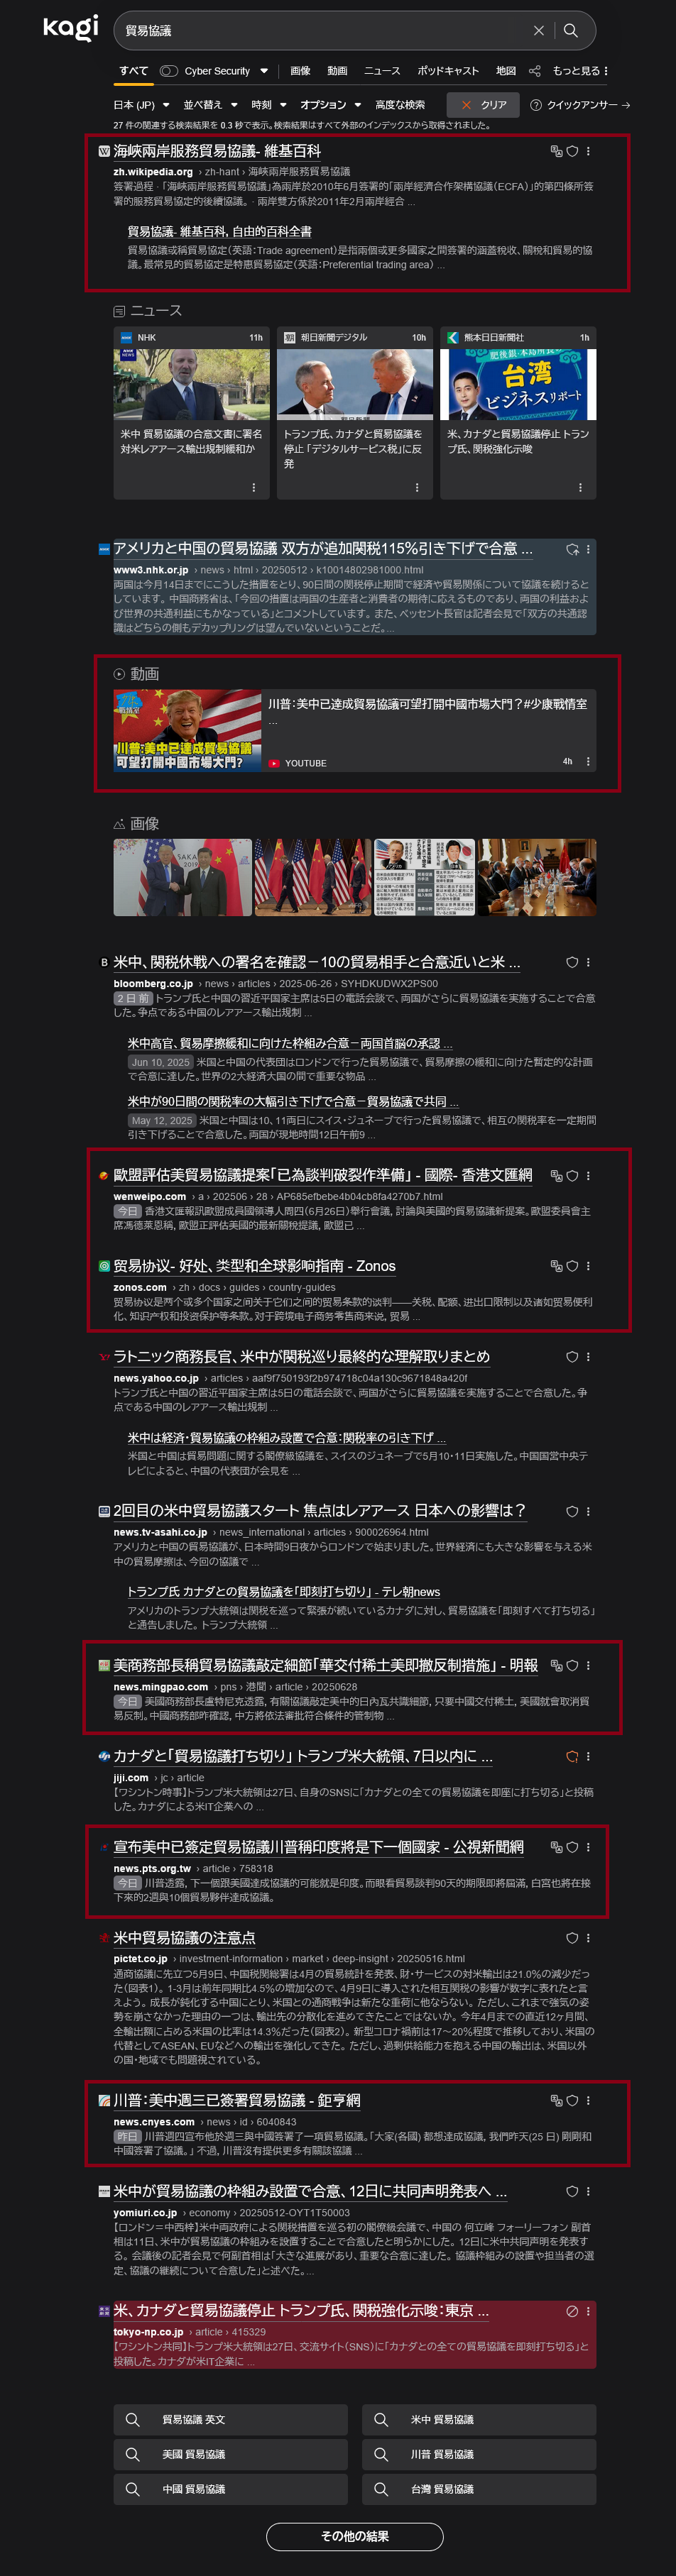Open the 日本 (JP) region dropdown
The image size is (676, 2576).
point(141,105)
